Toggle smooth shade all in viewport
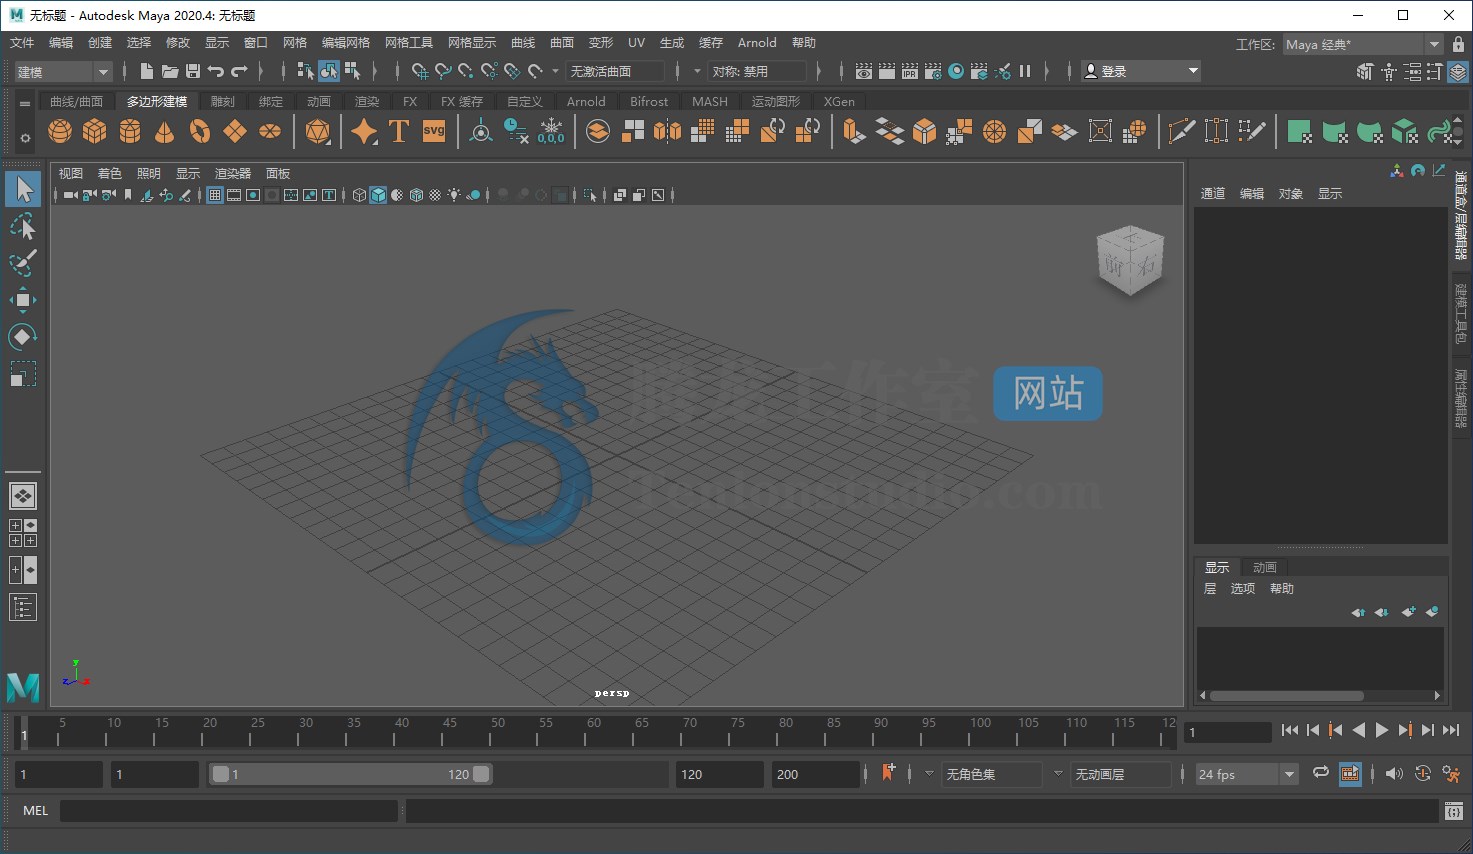Viewport: 1473px width, 854px height. [x=378, y=195]
